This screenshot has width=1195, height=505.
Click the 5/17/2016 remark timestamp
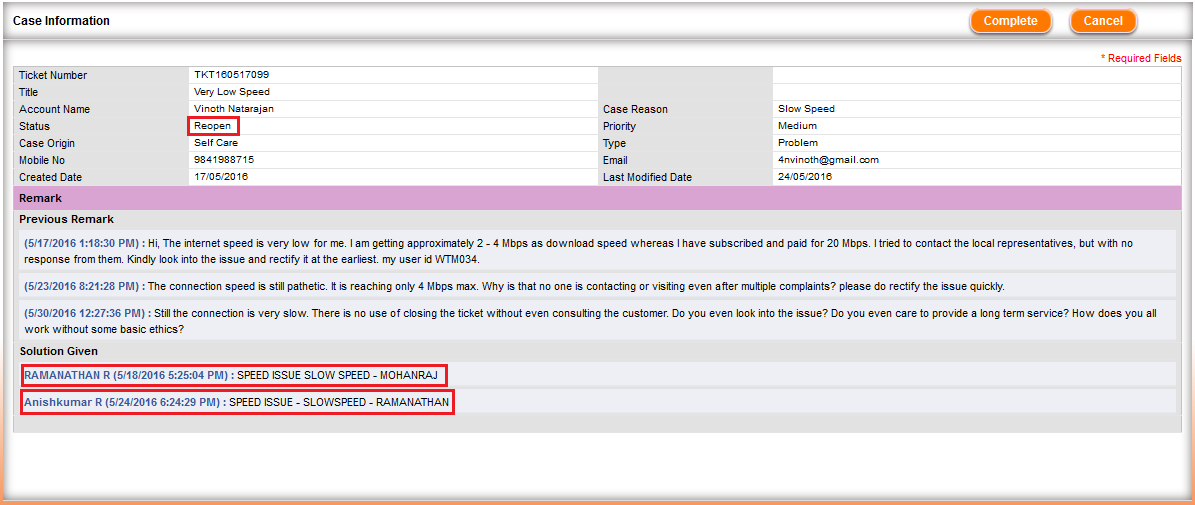point(84,243)
